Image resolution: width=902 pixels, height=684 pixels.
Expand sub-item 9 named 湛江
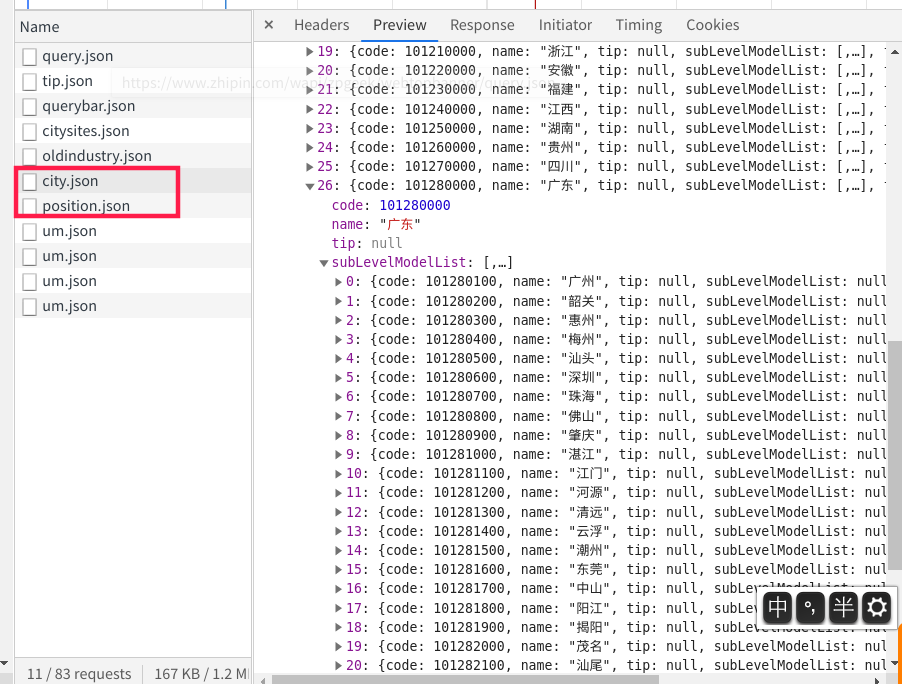(338, 454)
